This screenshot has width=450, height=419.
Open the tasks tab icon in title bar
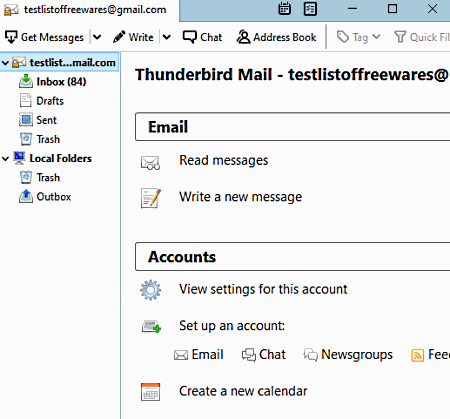point(310,9)
